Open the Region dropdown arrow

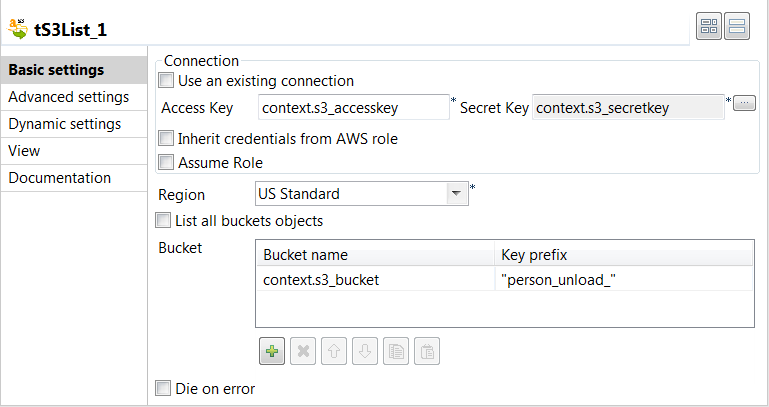tap(457, 194)
